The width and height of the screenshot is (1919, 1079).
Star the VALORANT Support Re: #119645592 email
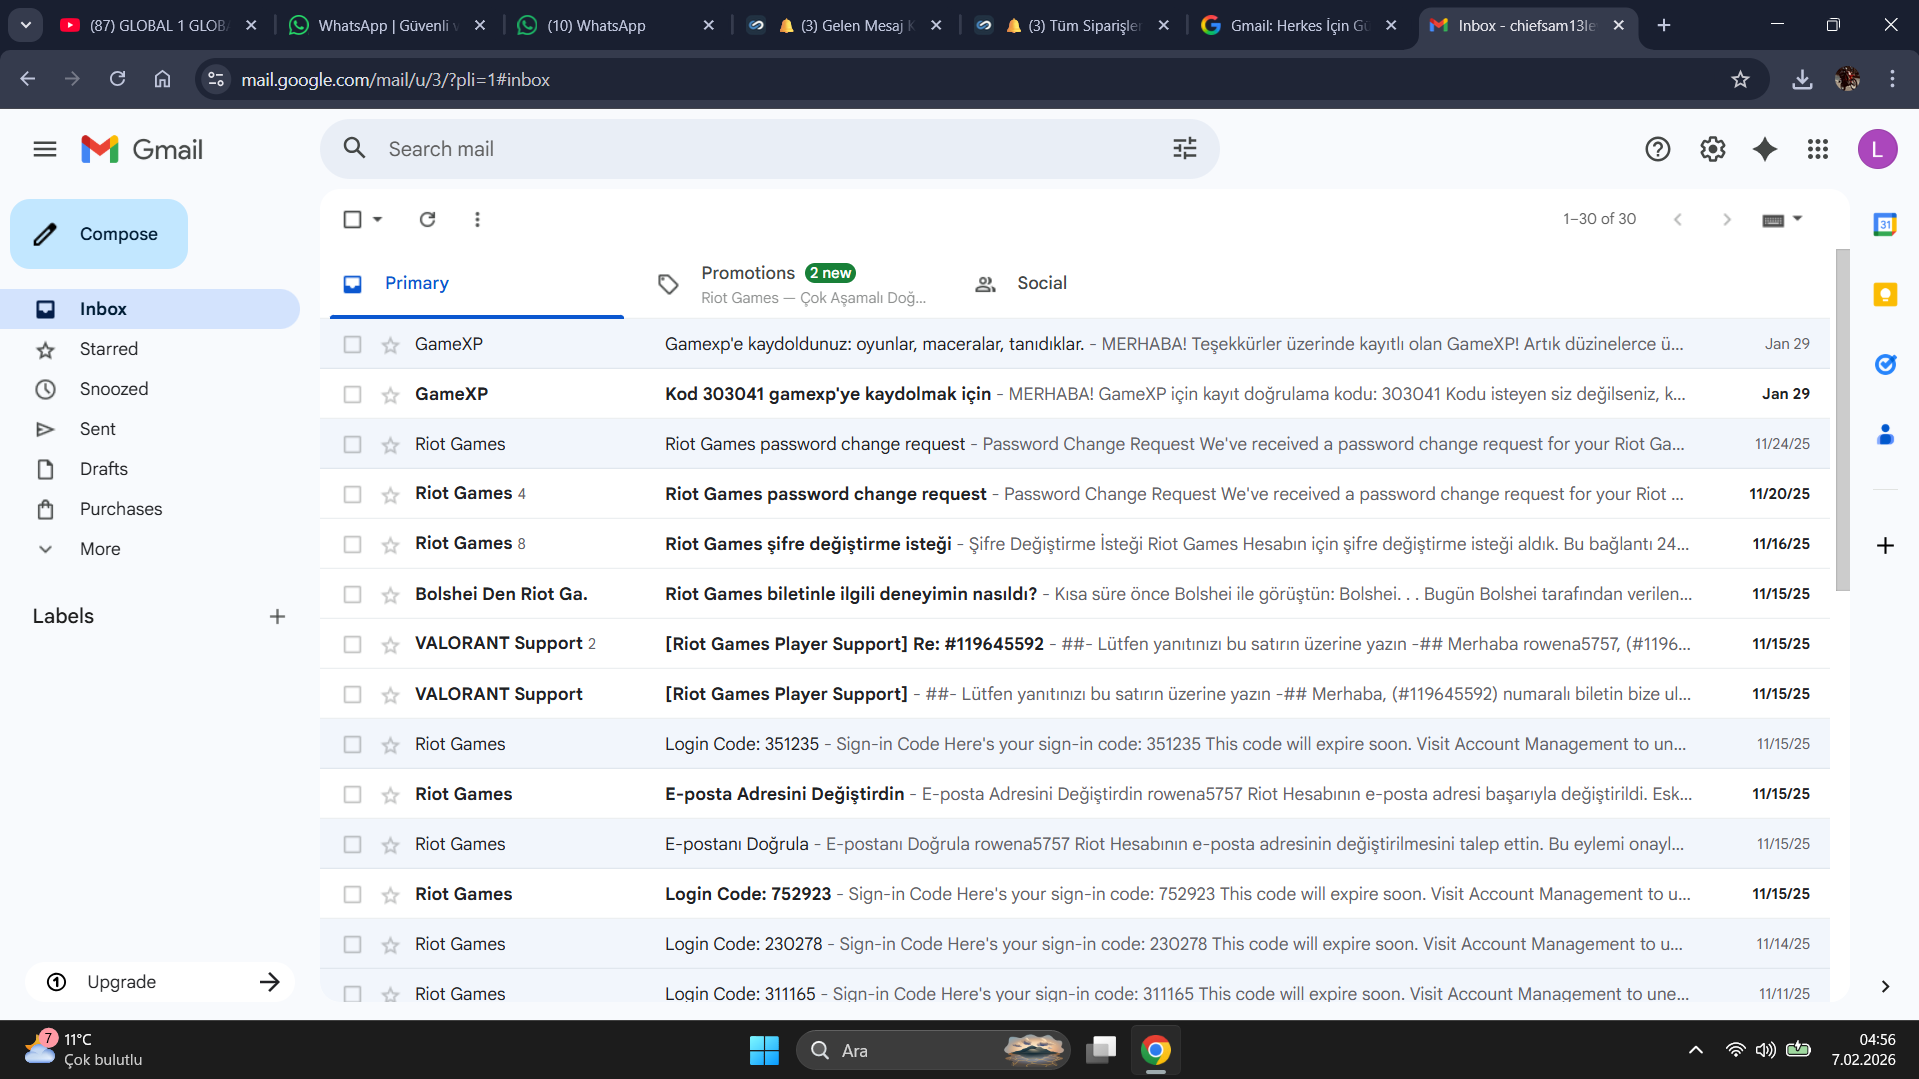(390, 645)
